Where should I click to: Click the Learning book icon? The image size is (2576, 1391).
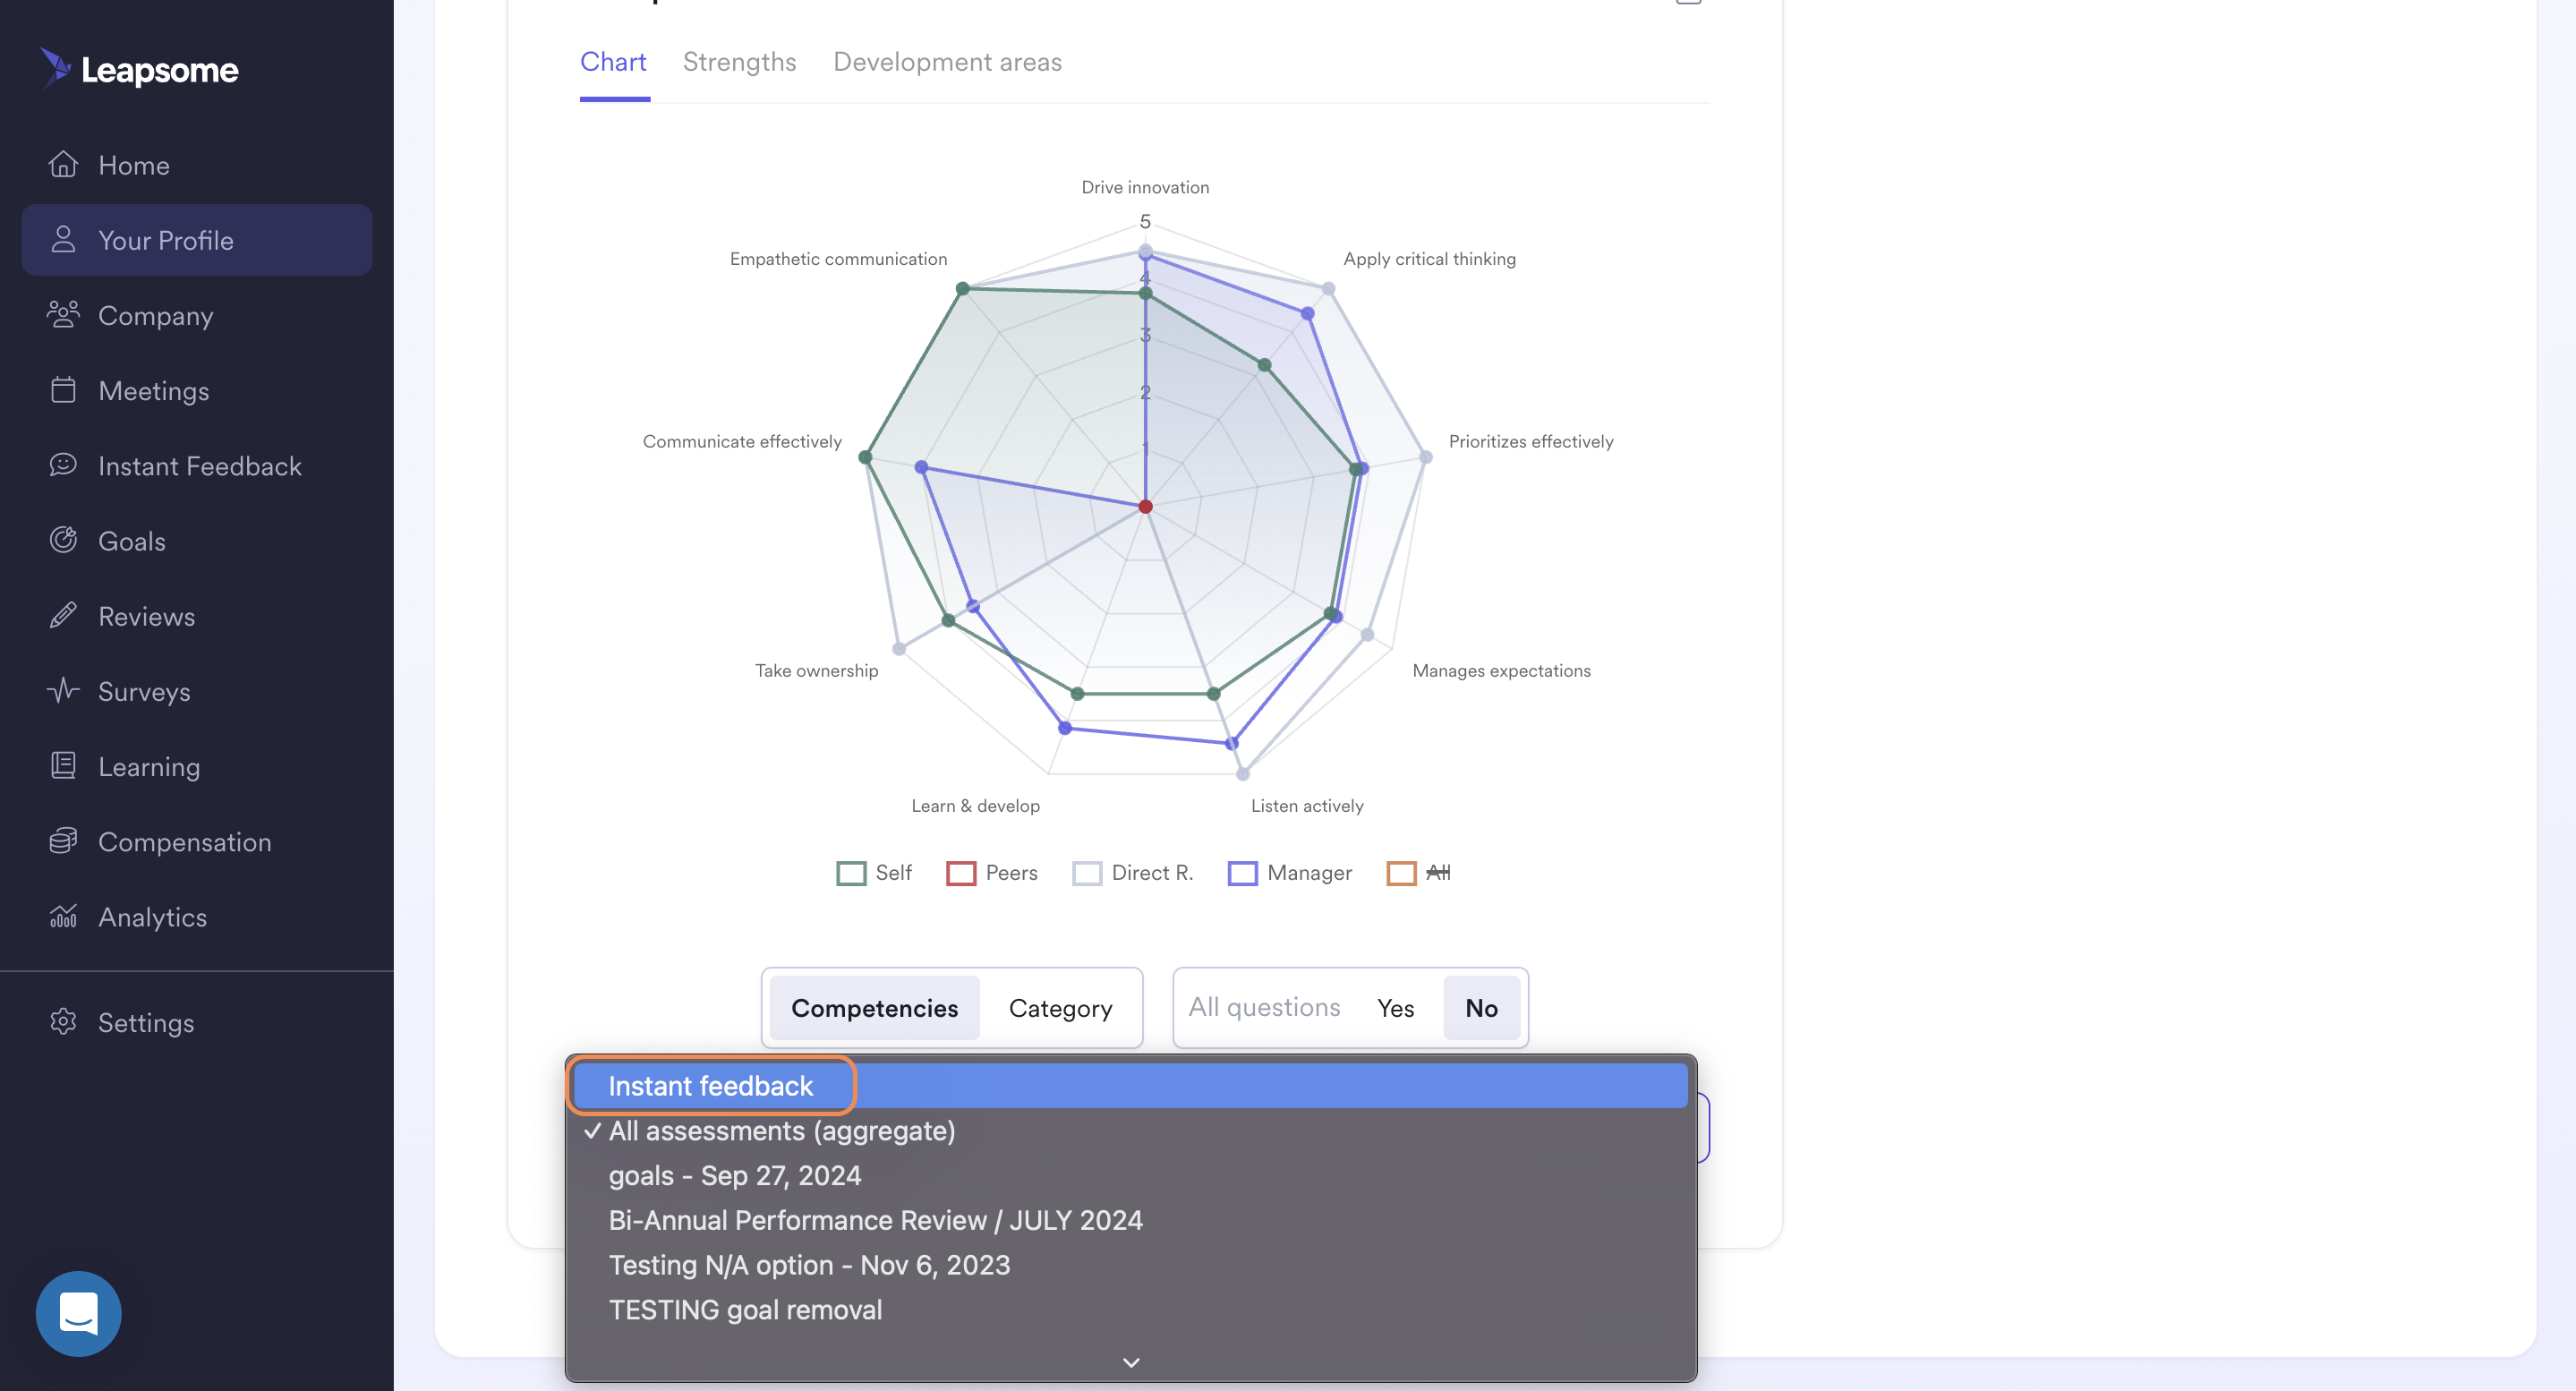pos(63,765)
